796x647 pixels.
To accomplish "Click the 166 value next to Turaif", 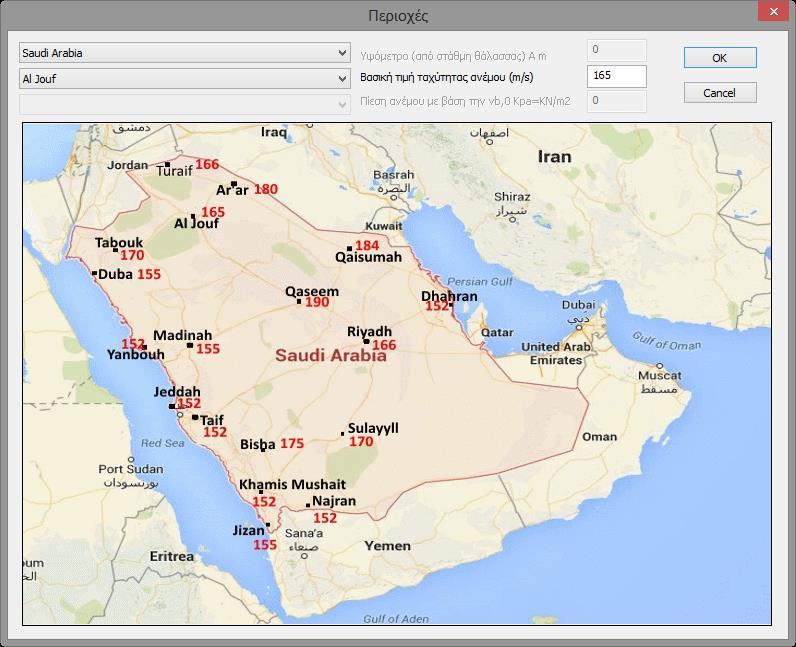I will tap(207, 165).
